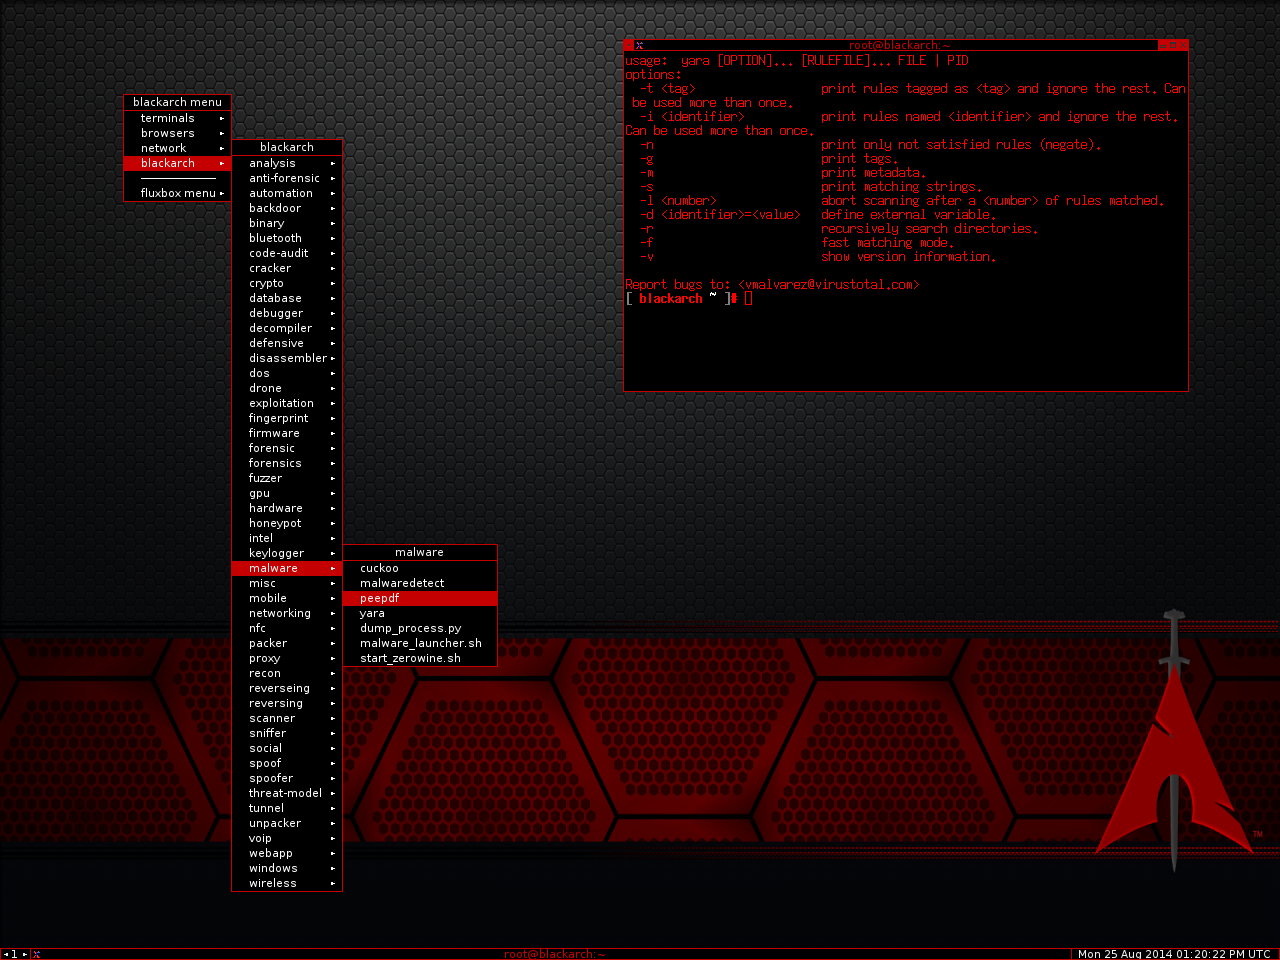Open the defensive category
Viewport: 1280px width, 960px height.
tap(287, 343)
